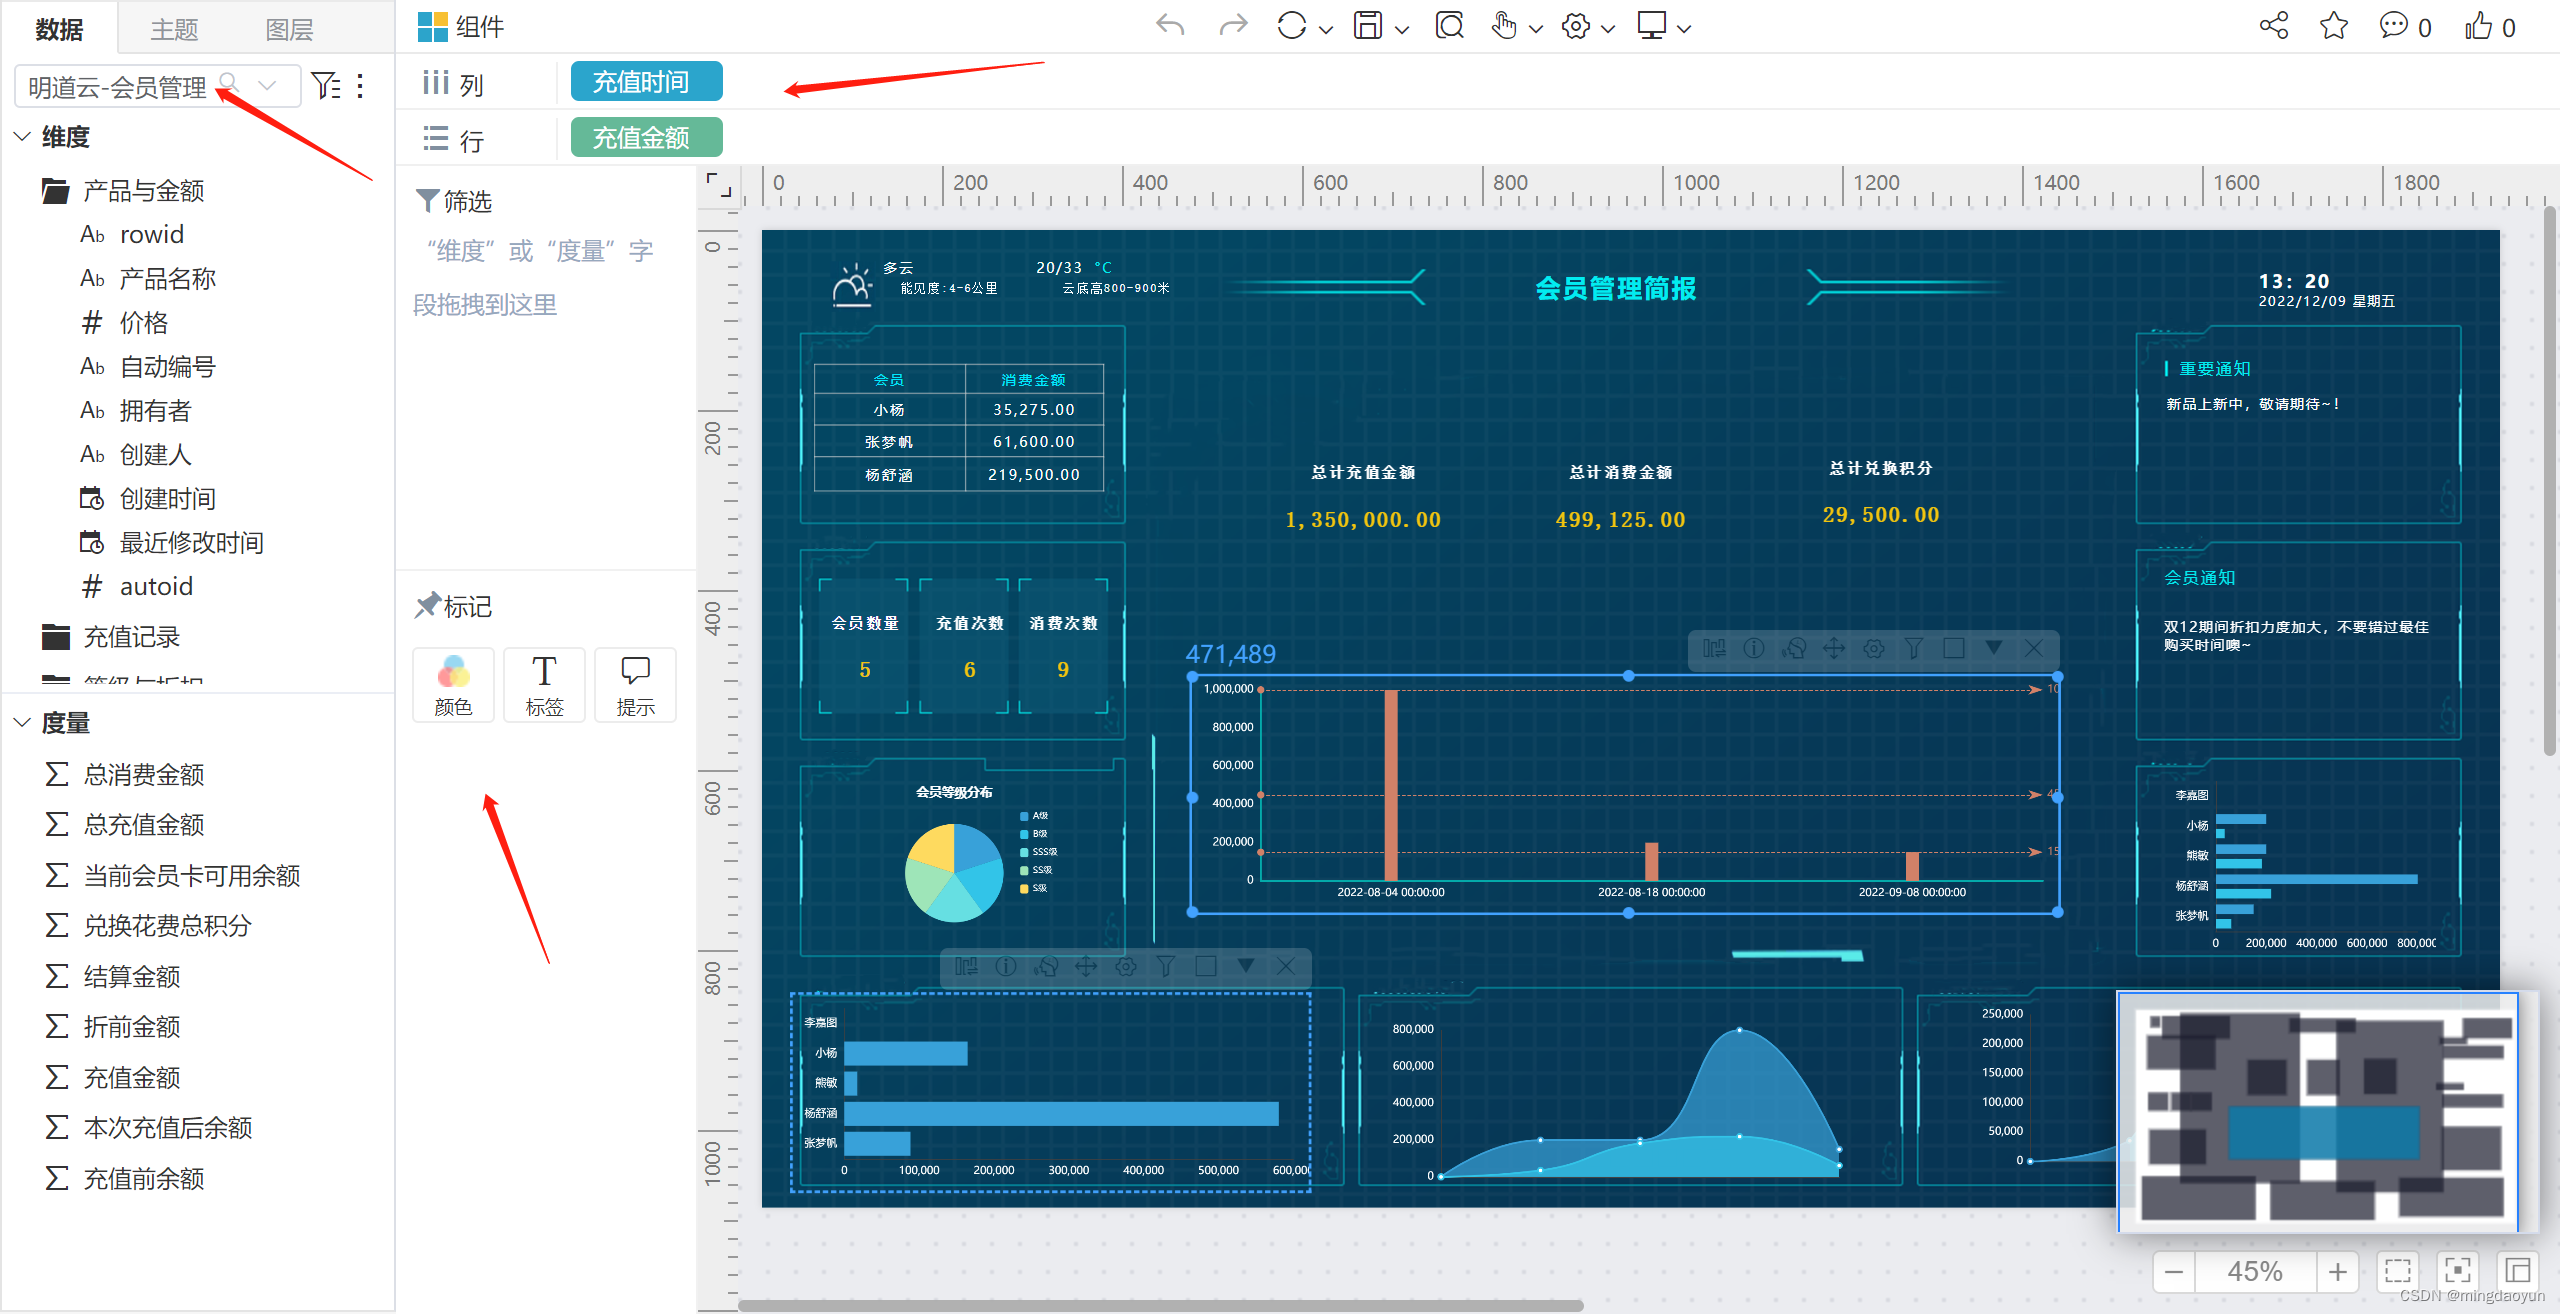Click gear icon on bottom member bar chart toolbar
This screenshot has width=2560, height=1314.
pyautogui.click(x=1126, y=966)
